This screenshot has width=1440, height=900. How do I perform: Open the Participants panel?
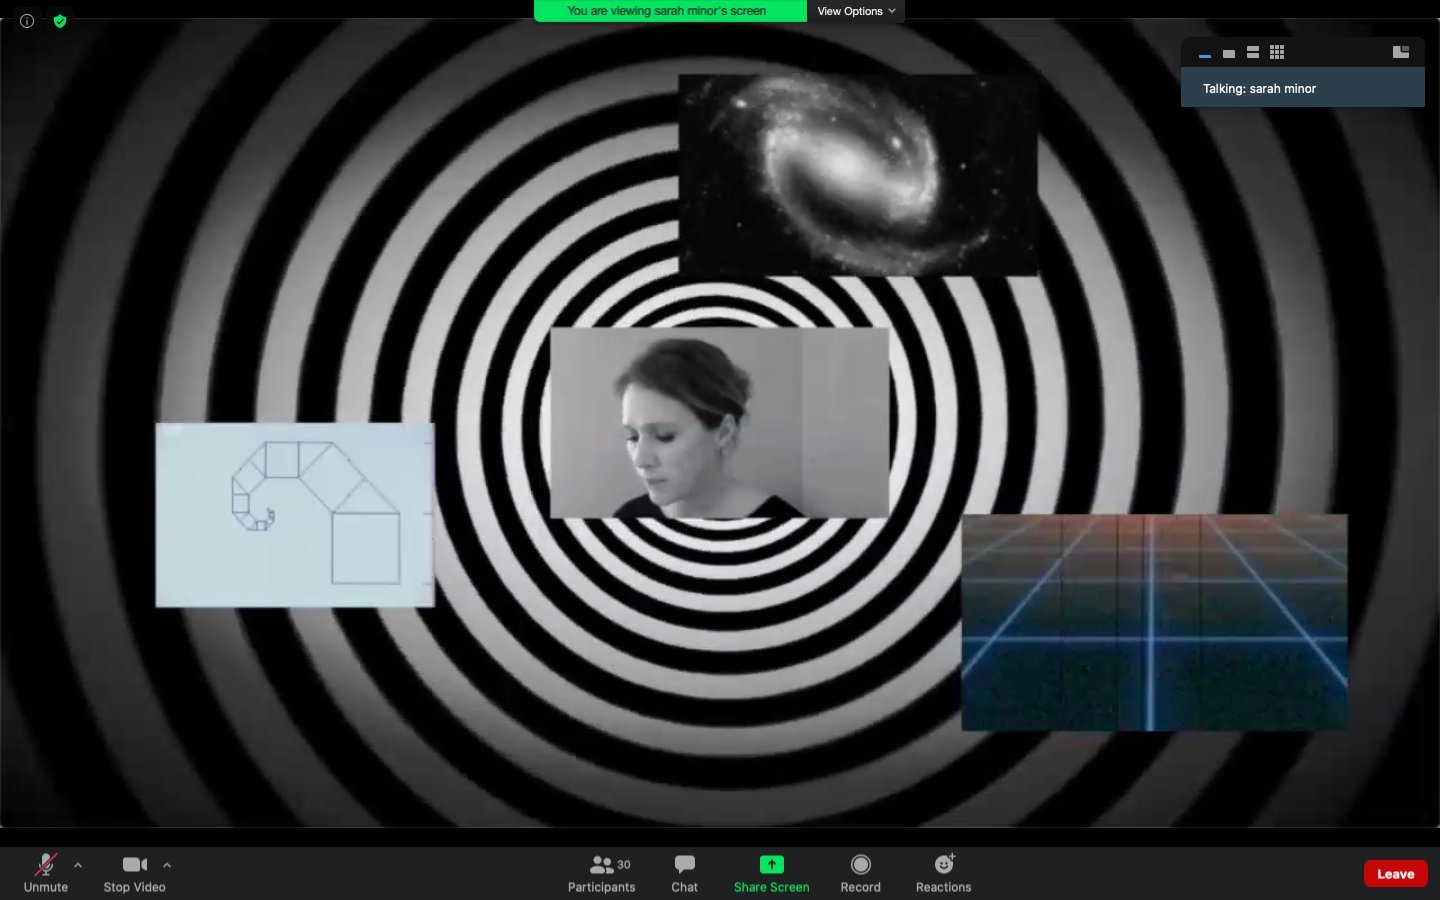[x=602, y=873]
